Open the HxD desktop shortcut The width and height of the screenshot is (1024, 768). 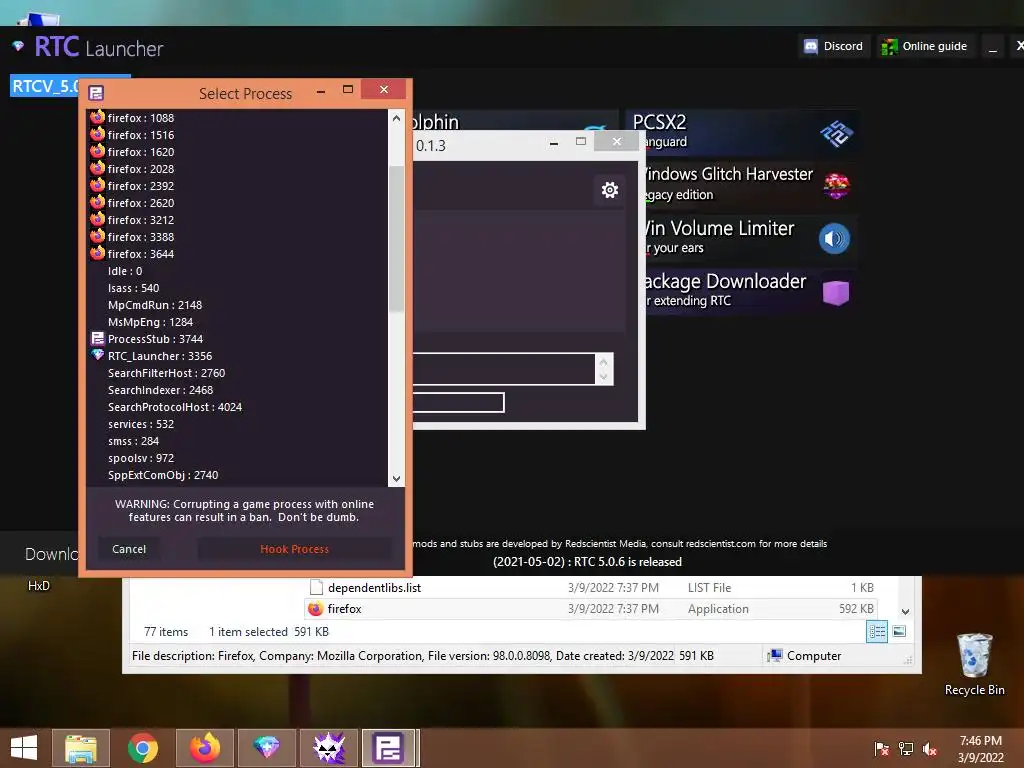[x=39, y=586]
